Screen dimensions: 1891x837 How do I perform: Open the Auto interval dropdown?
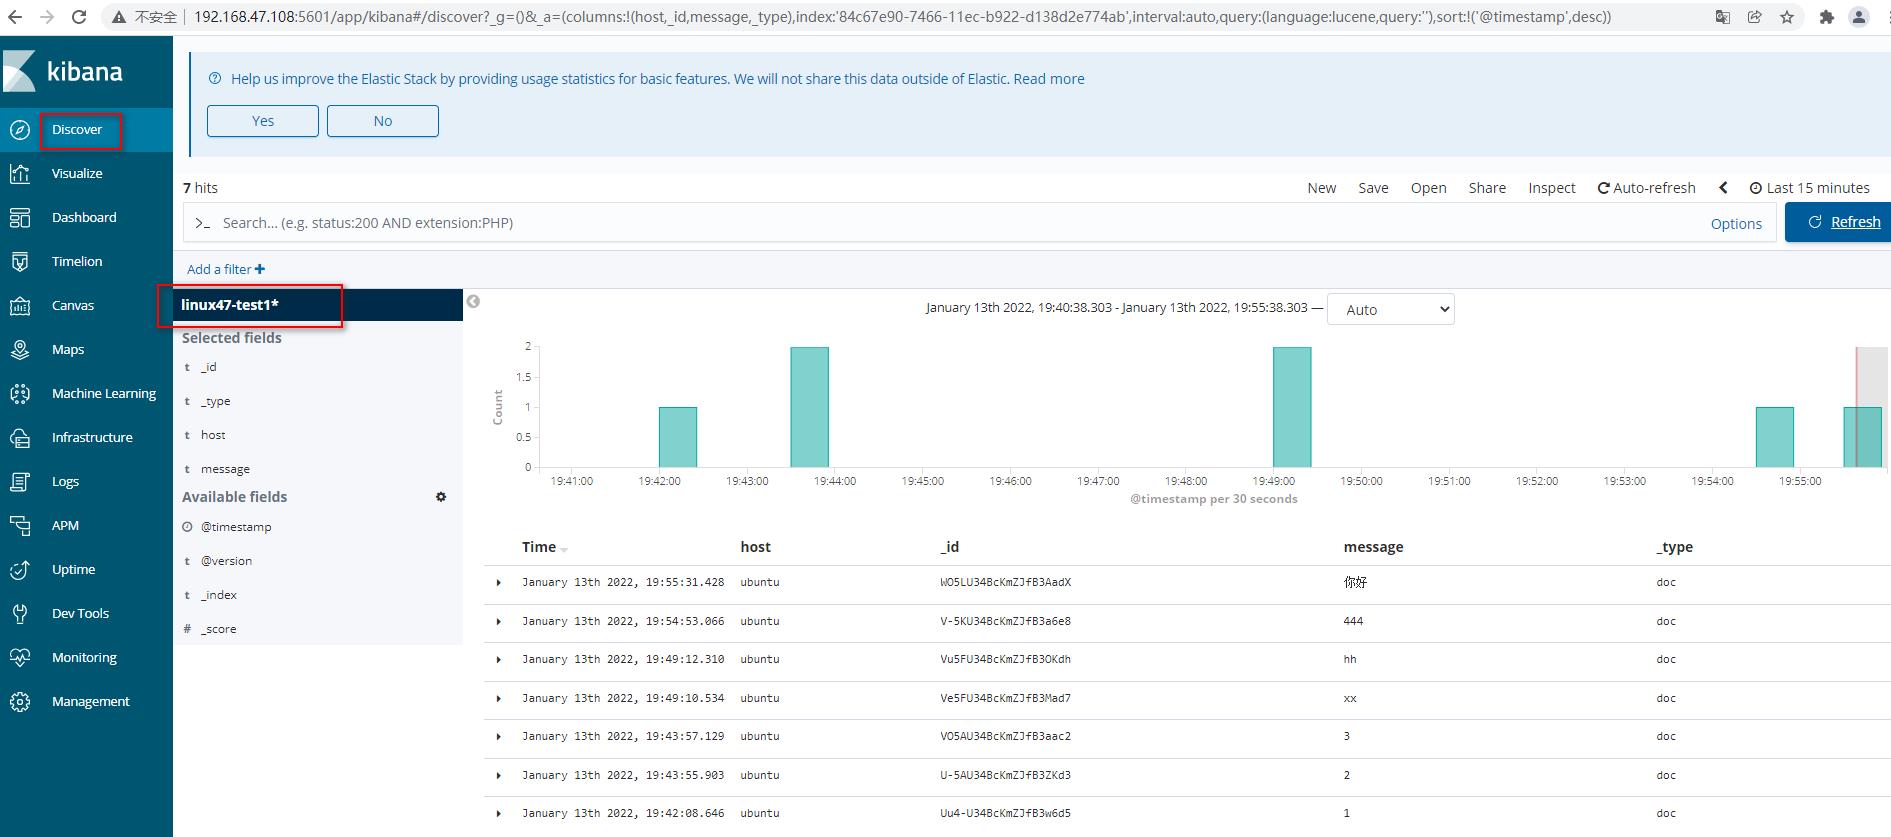tap(1391, 309)
